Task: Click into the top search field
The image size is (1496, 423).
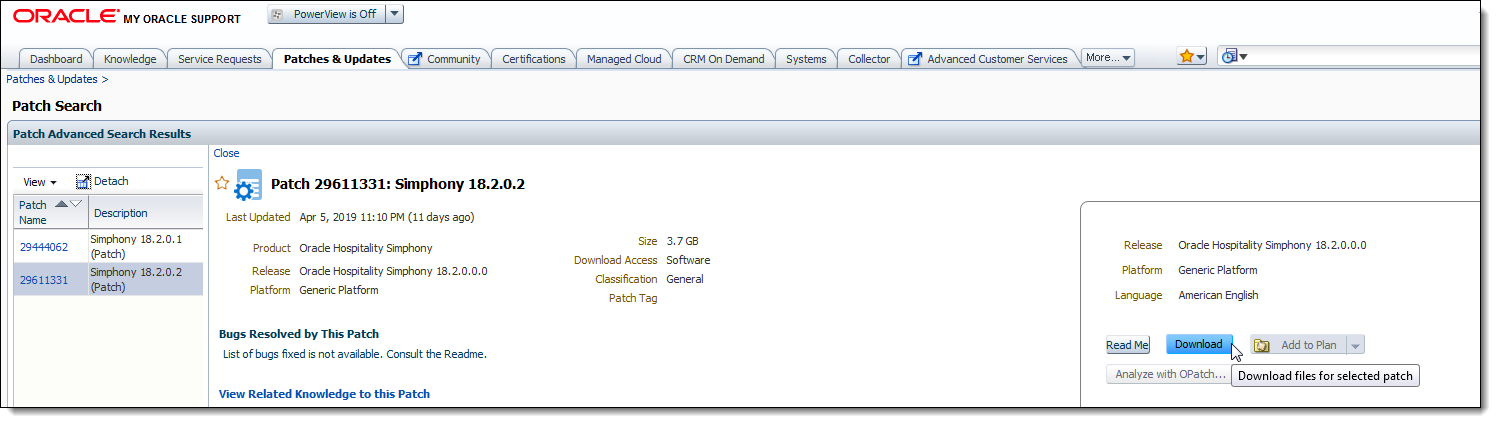Action: click(1365, 57)
